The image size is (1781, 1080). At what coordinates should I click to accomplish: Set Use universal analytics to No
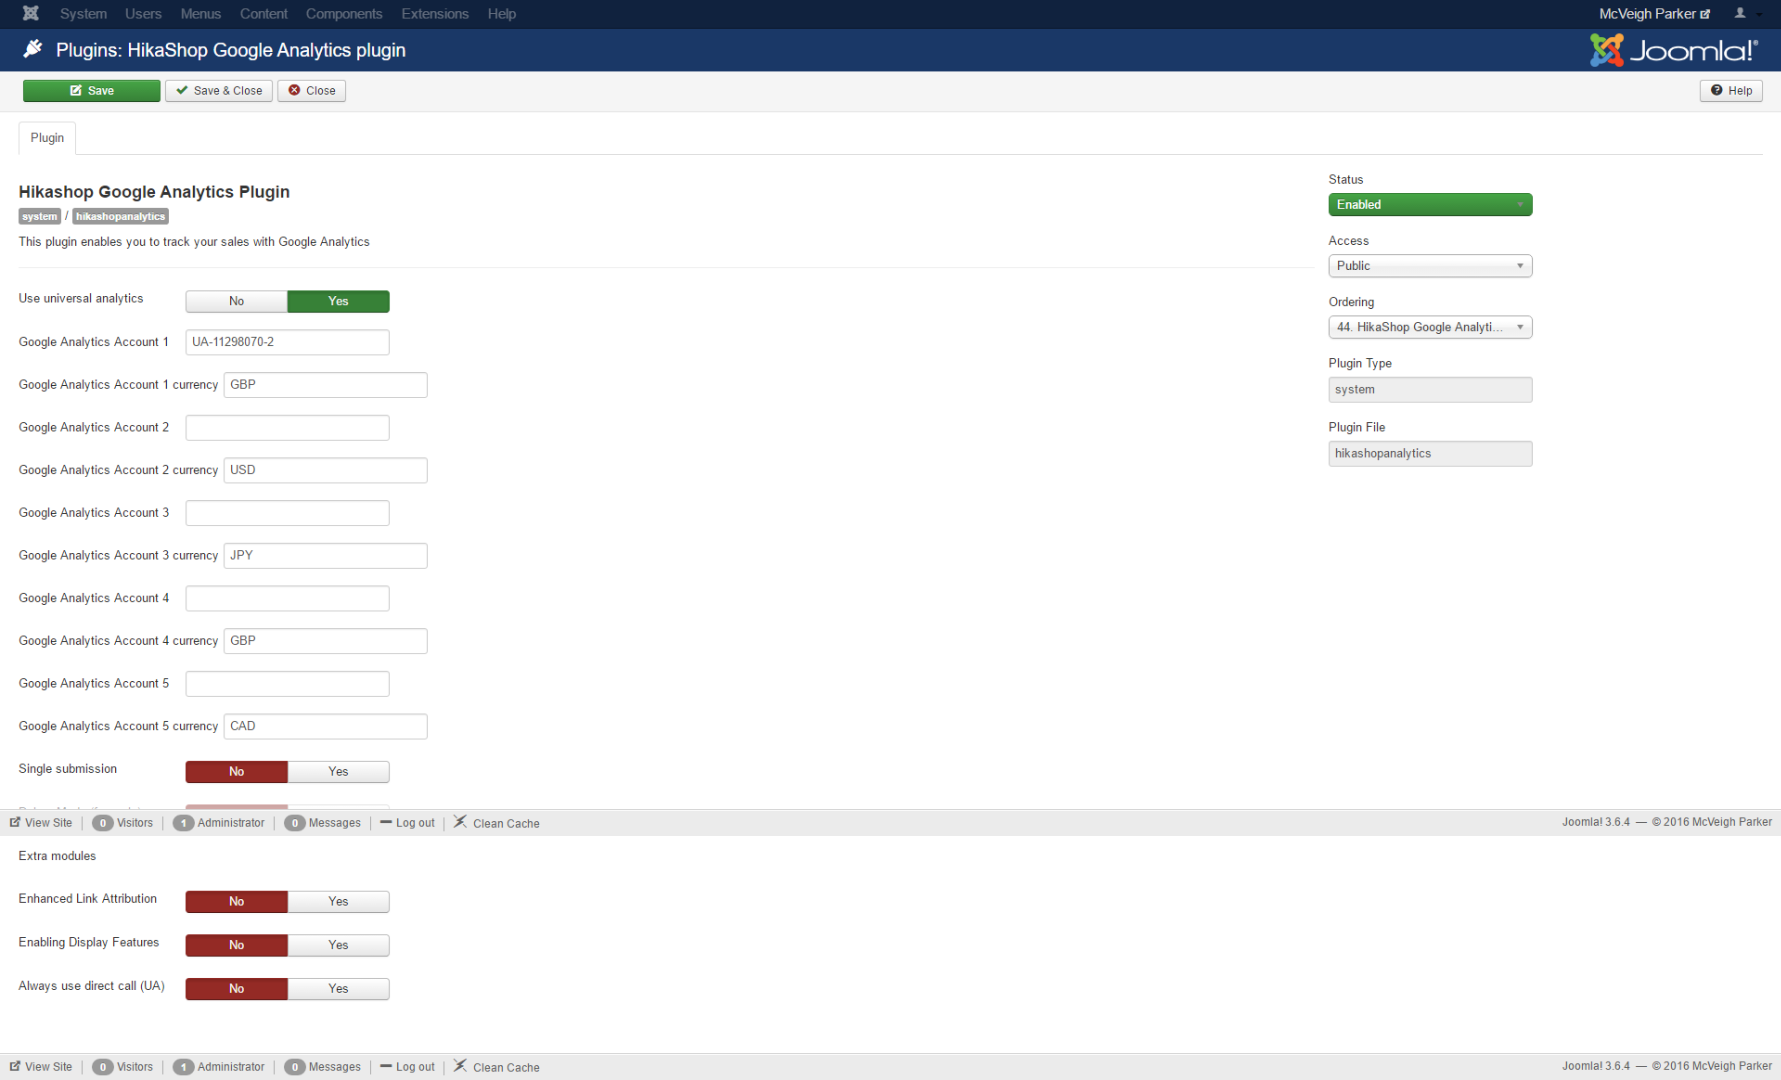(x=236, y=301)
